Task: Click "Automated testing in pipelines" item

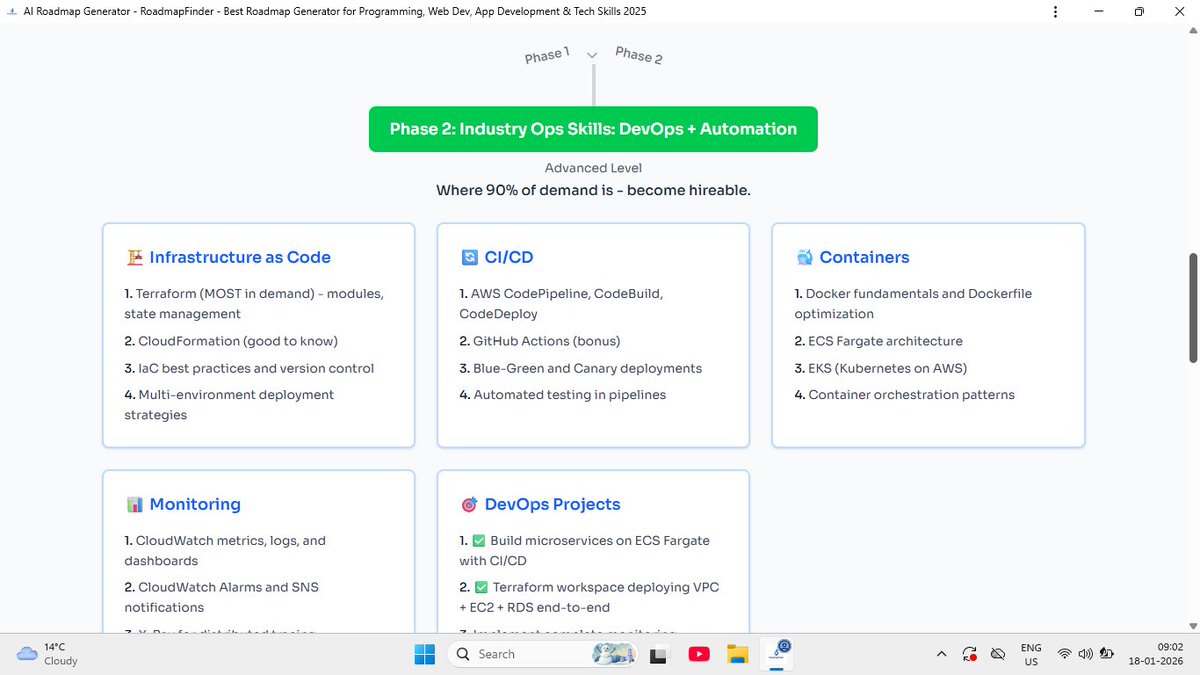Action: coord(562,395)
